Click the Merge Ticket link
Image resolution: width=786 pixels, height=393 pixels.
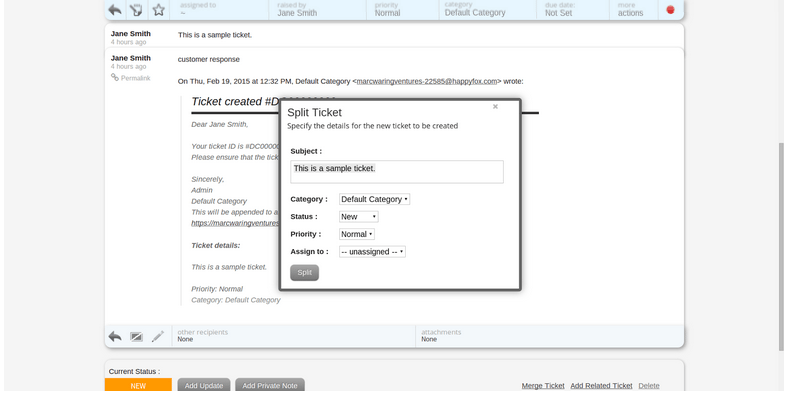click(543, 385)
